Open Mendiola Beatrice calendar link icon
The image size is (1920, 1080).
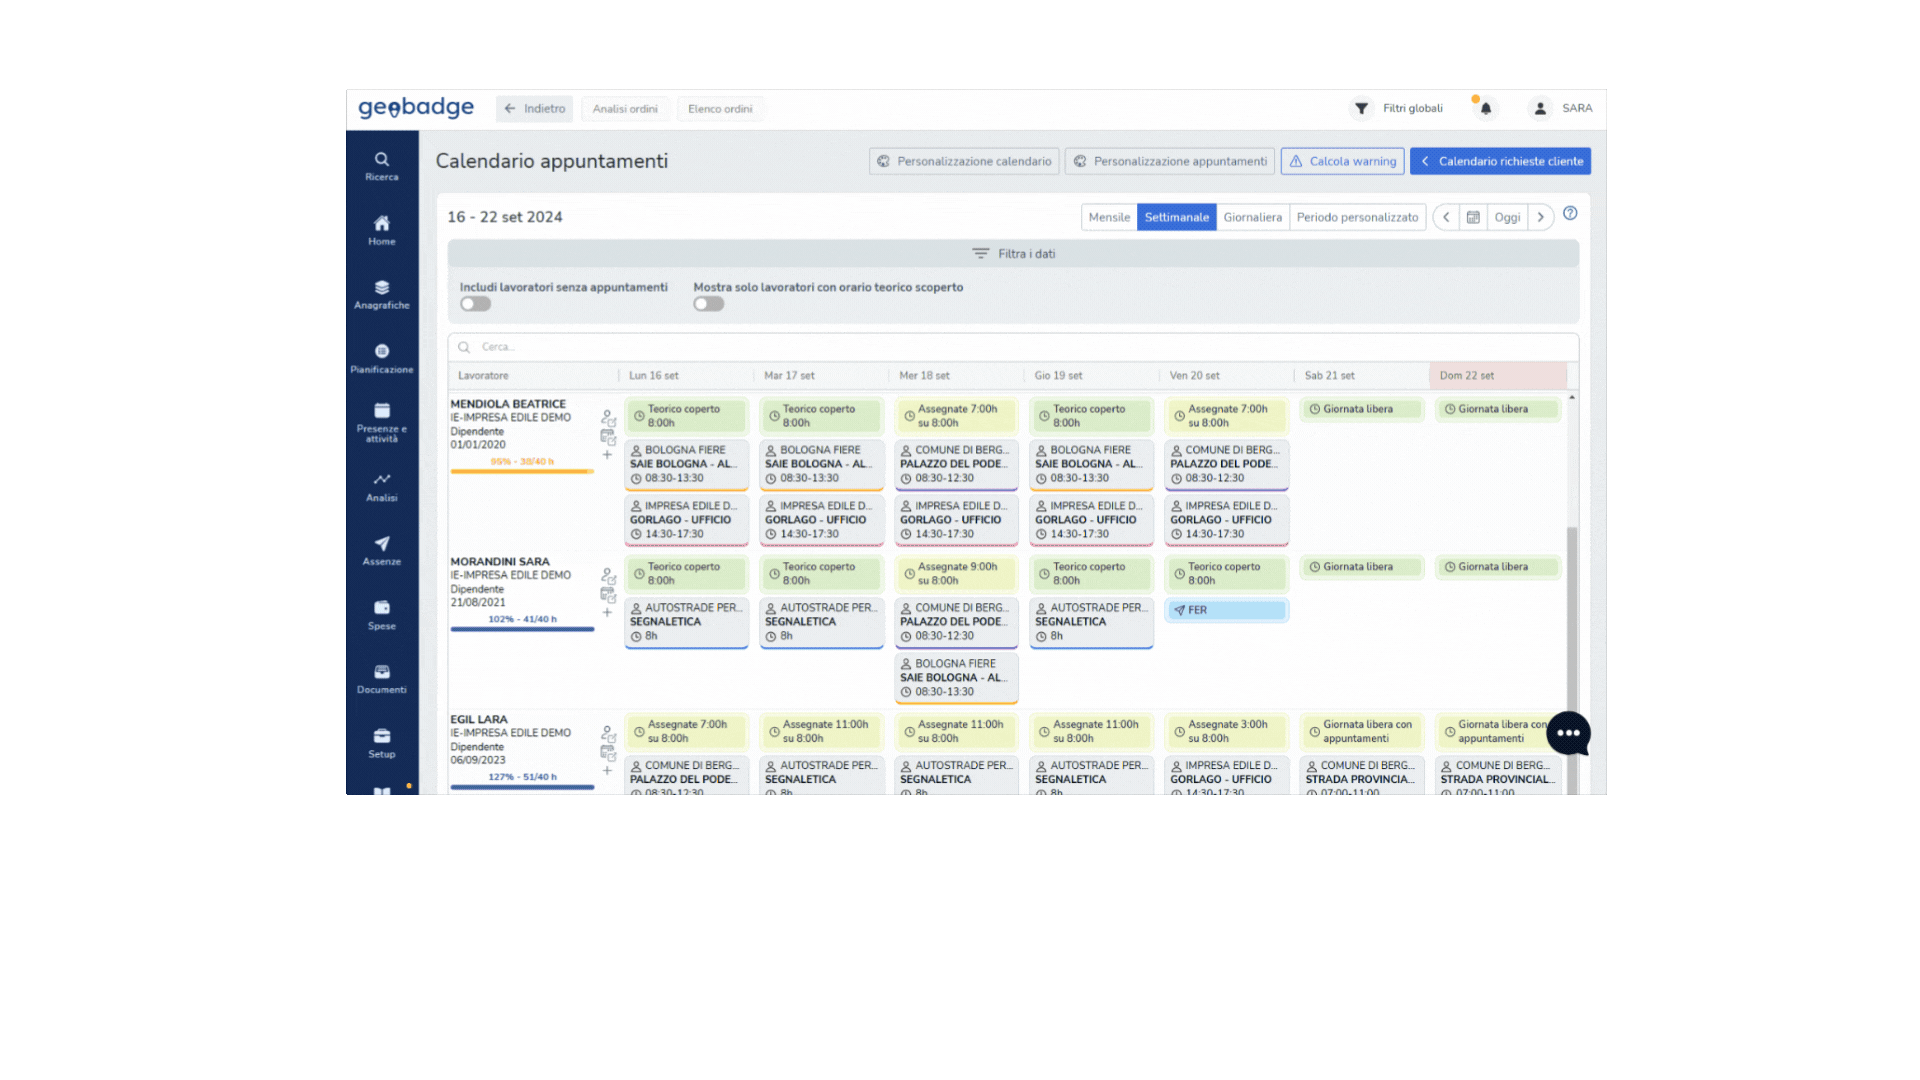[608, 437]
